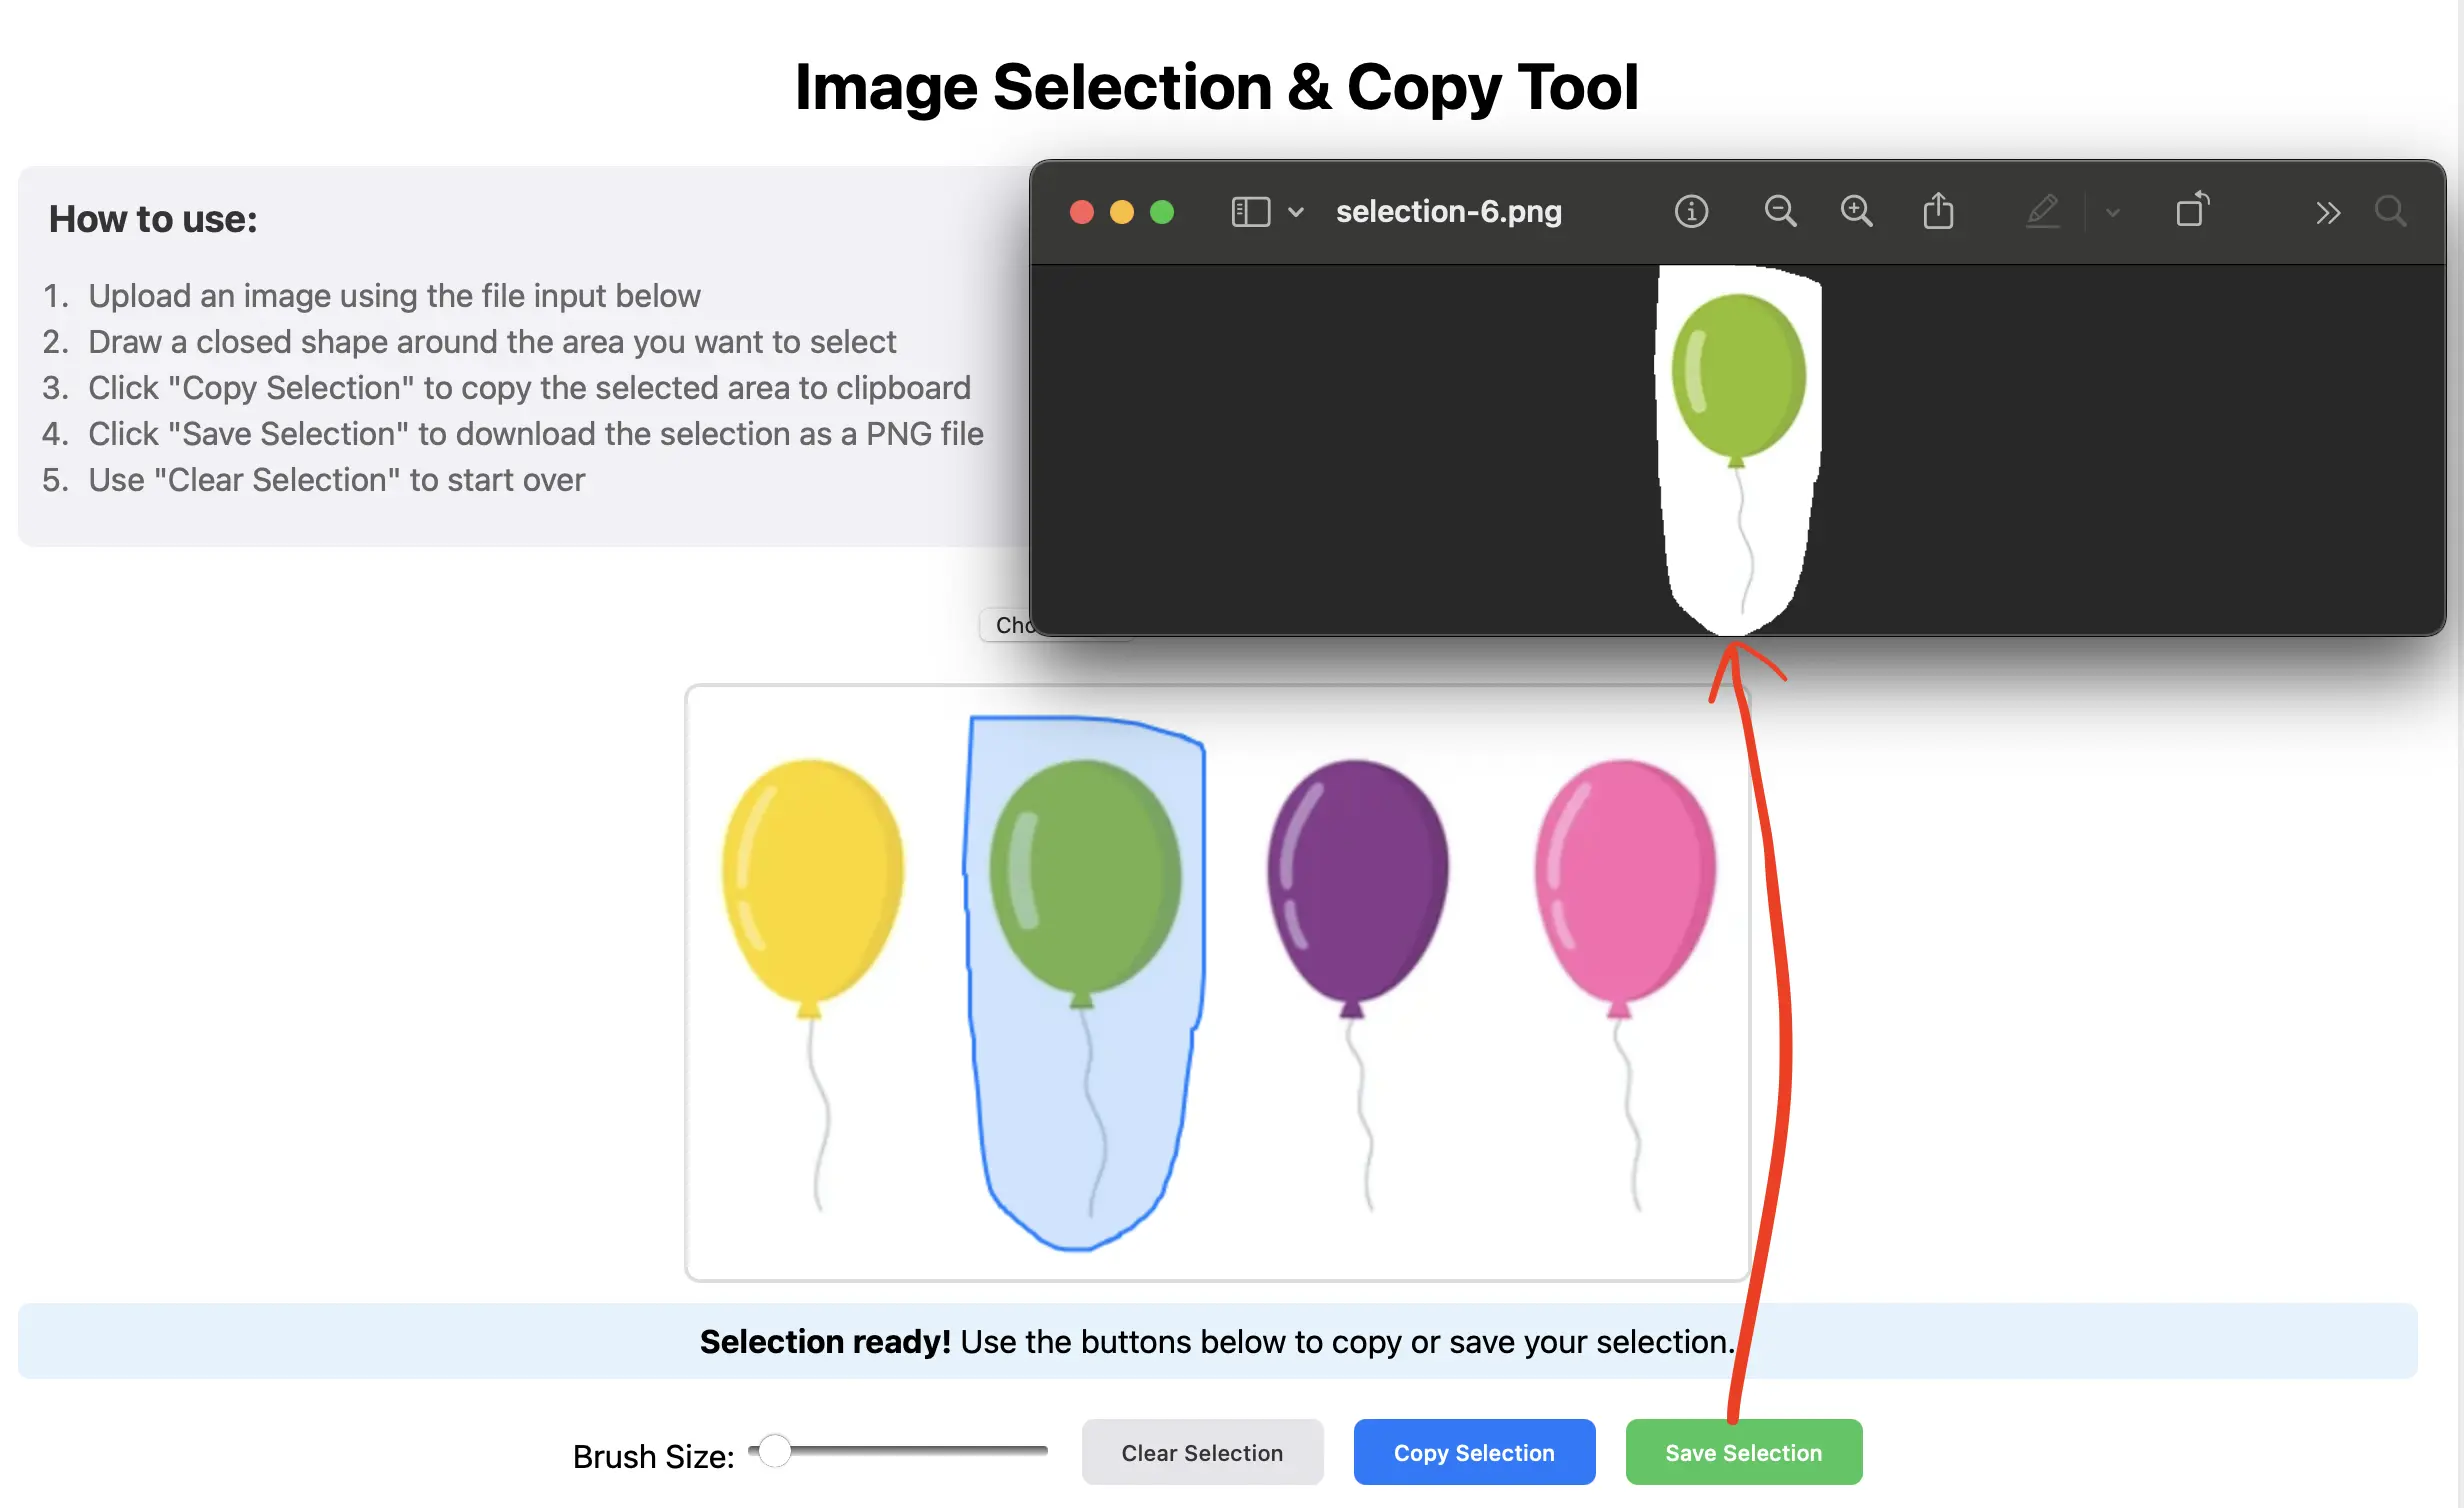This screenshot has width=2464, height=1508.
Task: Click the partially hidden Choose file button
Action: [x=1006, y=625]
